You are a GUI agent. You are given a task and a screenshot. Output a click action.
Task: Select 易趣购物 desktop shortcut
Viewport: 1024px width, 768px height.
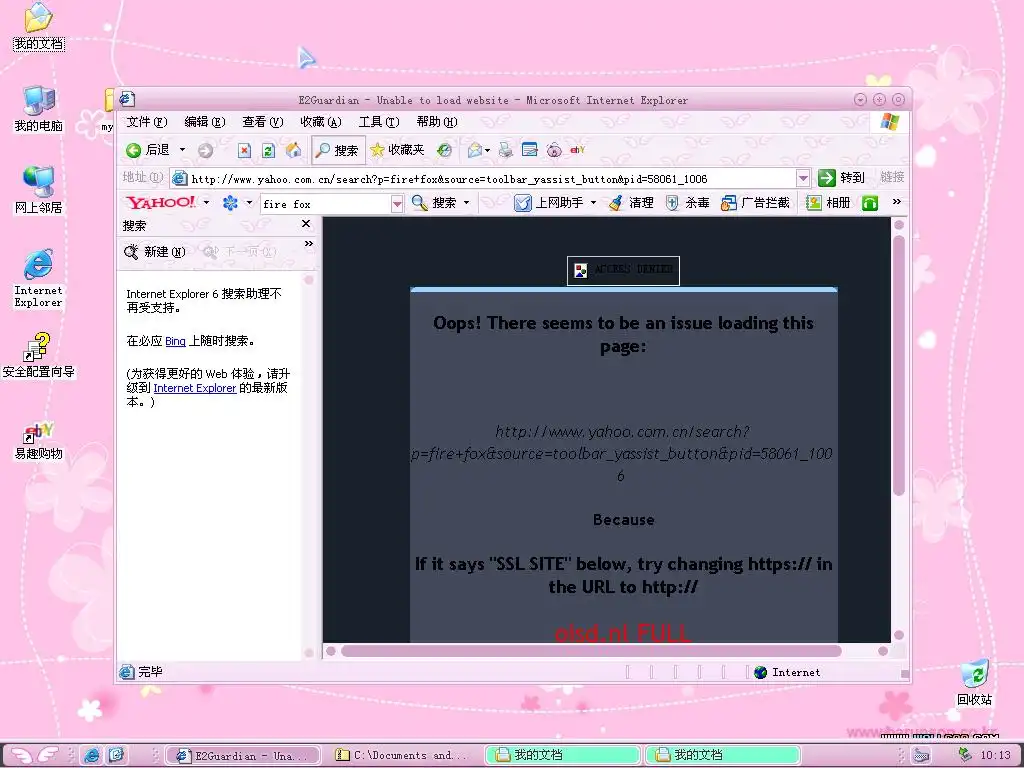(x=39, y=441)
